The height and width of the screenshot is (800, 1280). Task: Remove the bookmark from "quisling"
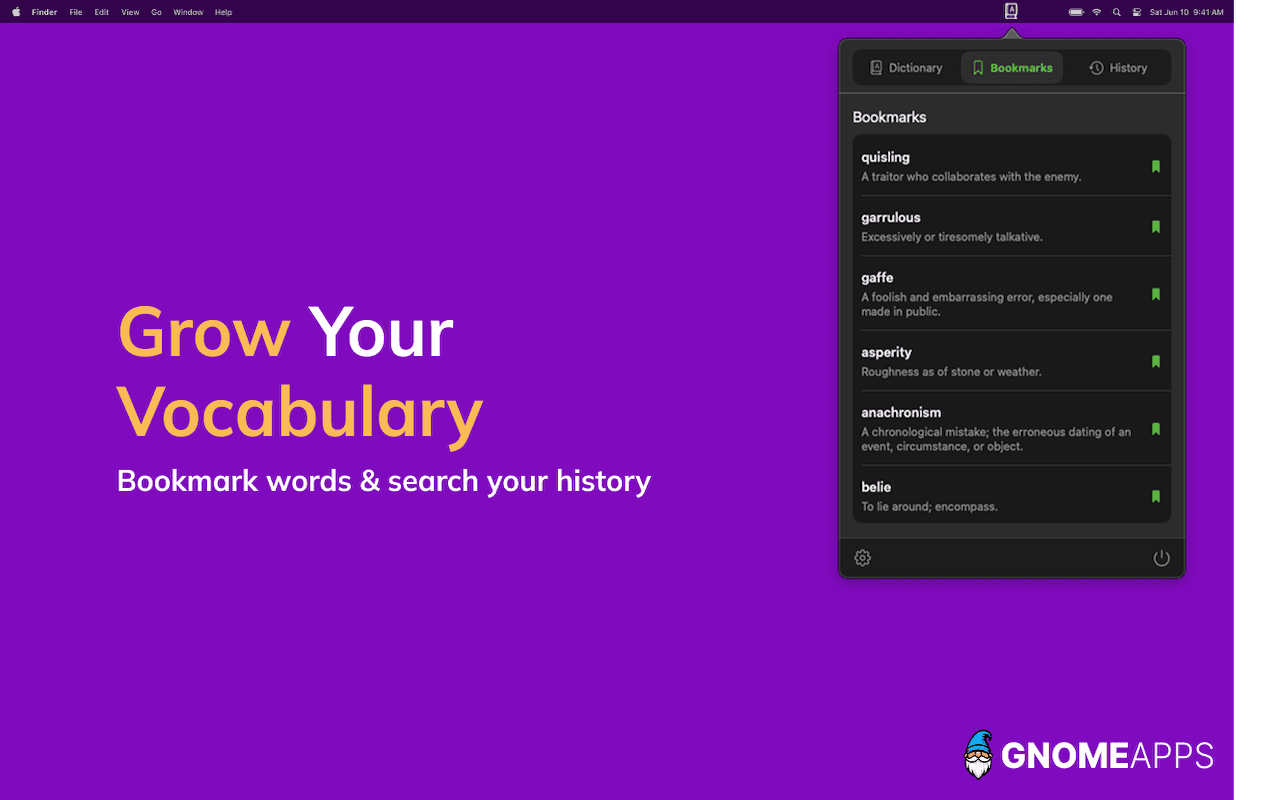(1156, 166)
